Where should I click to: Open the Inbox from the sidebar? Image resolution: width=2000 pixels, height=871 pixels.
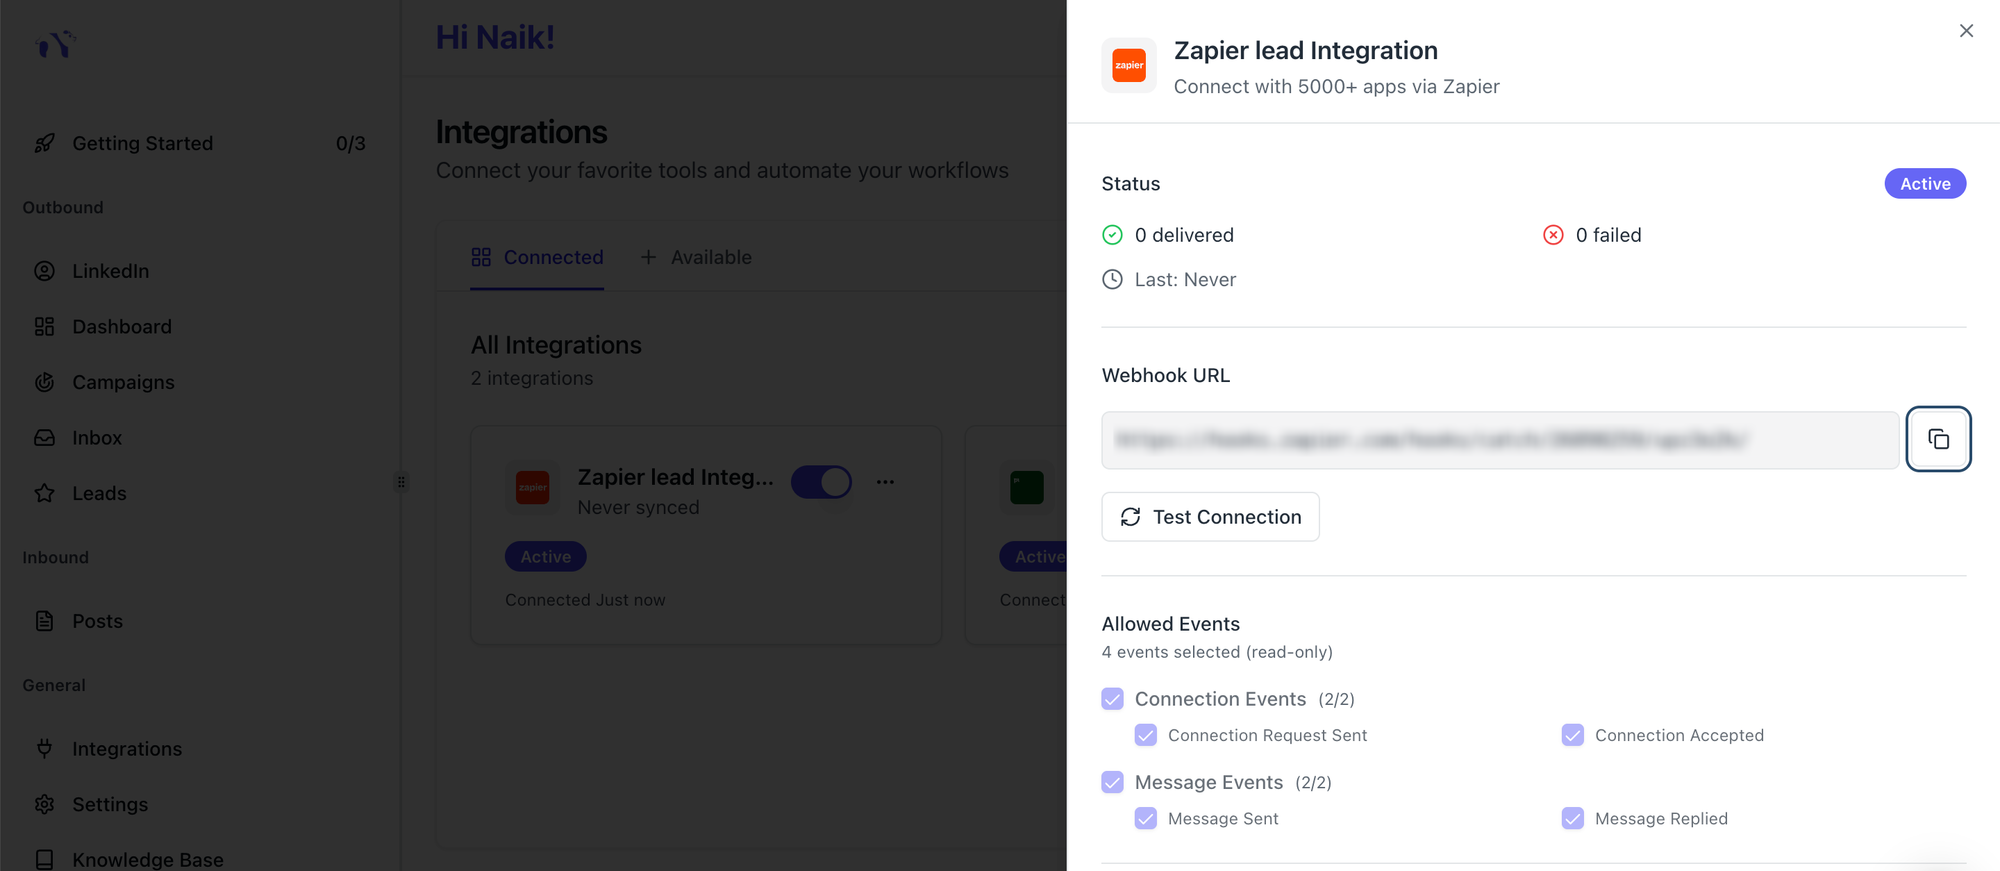tap(97, 437)
